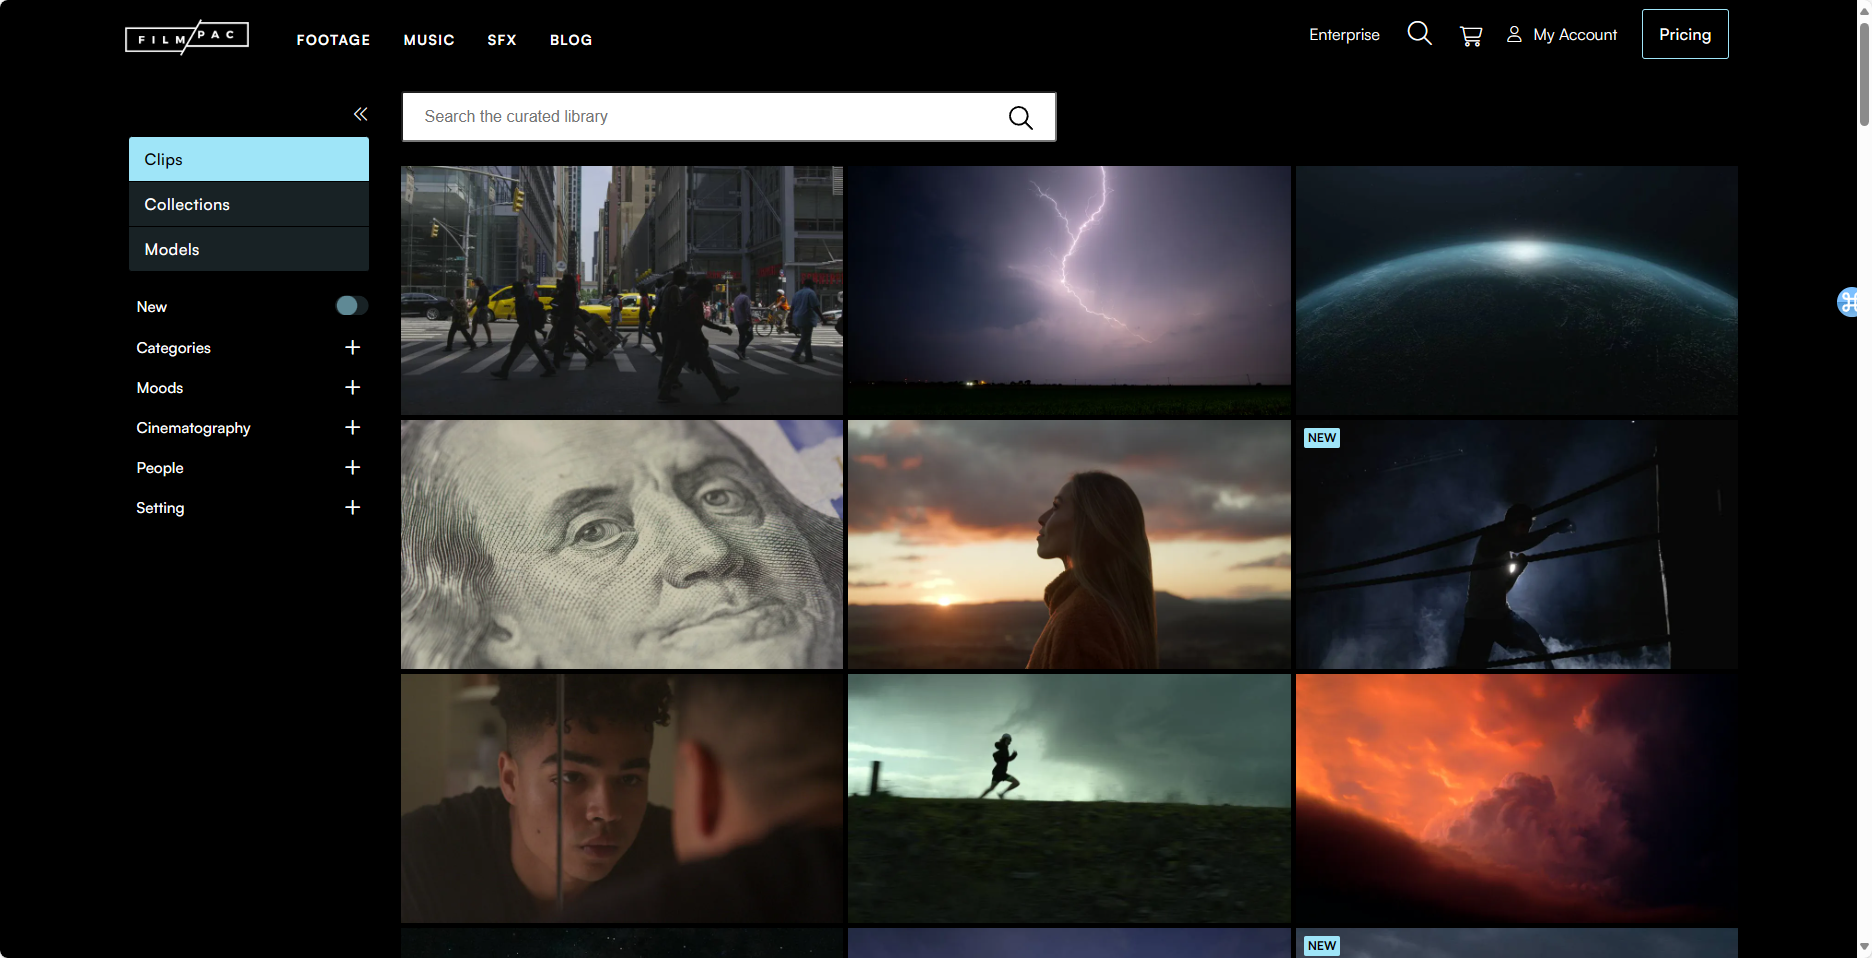1872x958 pixels.
Task: Collapse the sidebar with double chevron icon
Action: 360,114
